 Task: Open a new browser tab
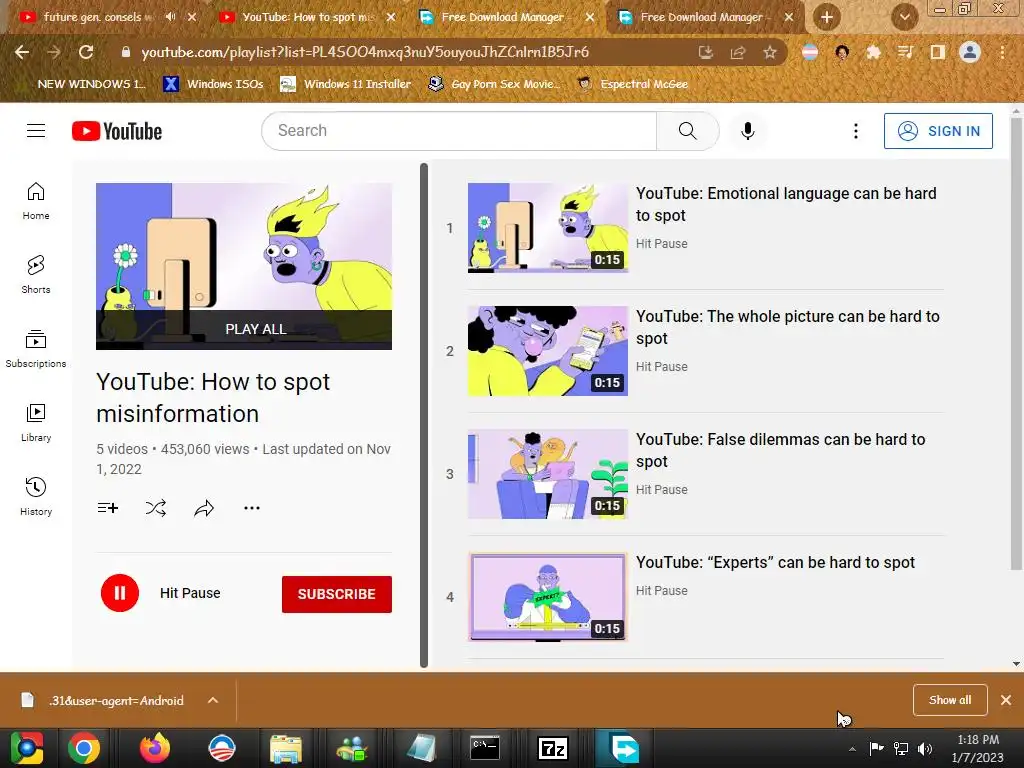pyautogui.click(x=827, y=18)
